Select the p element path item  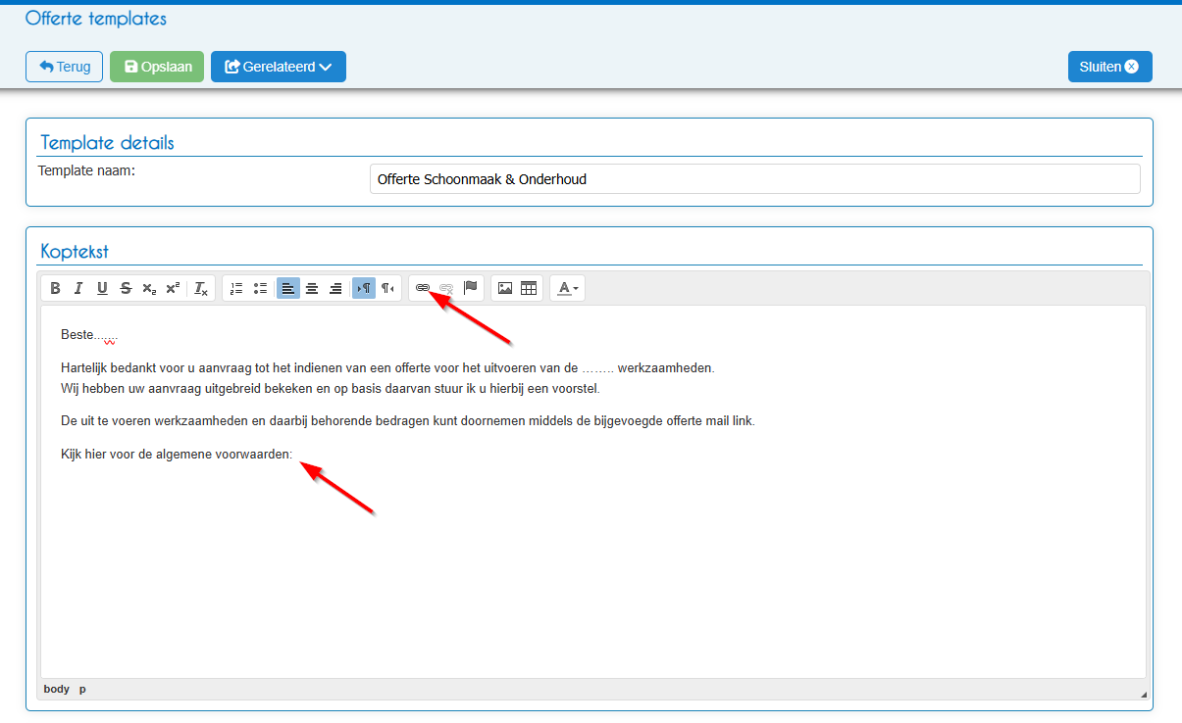82,689
